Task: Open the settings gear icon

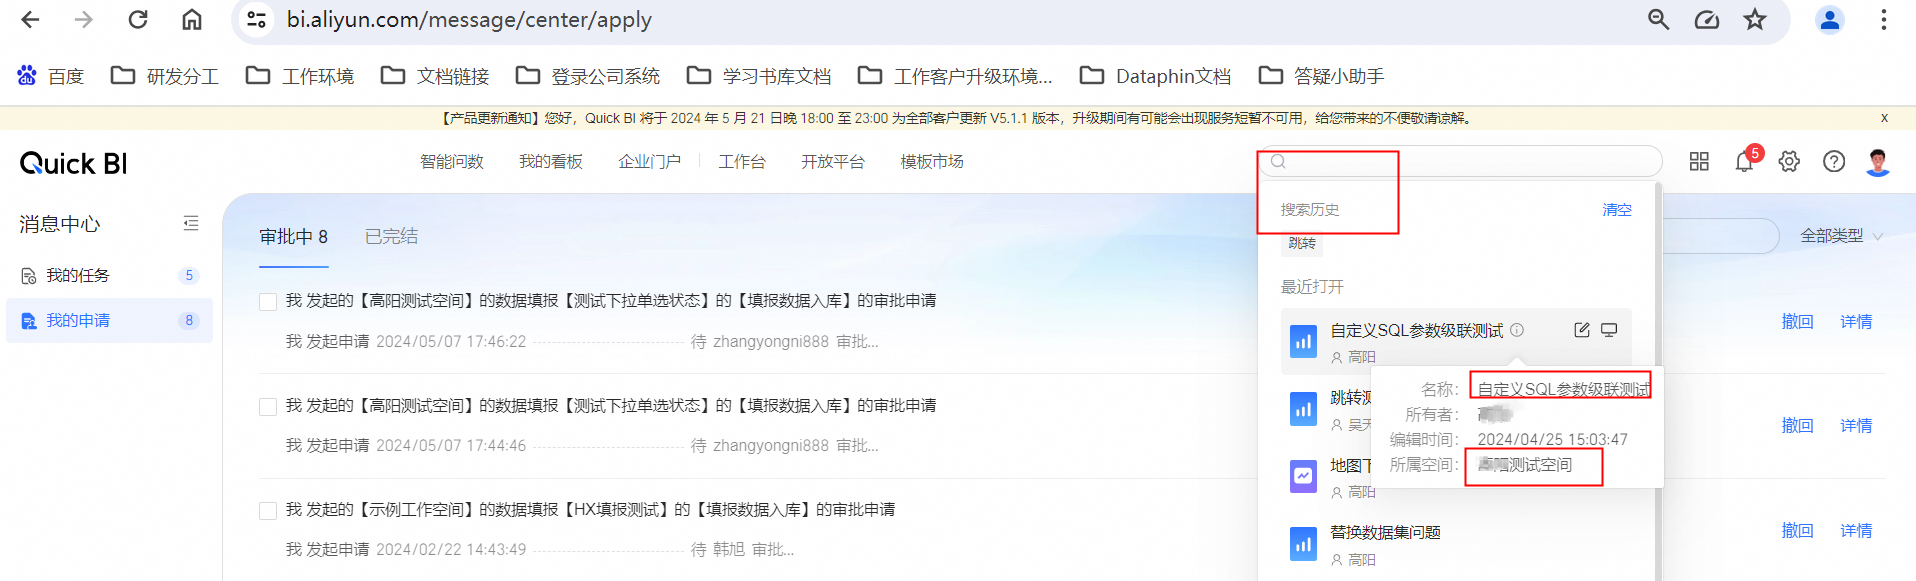Action: click(x=1789, y=162)
